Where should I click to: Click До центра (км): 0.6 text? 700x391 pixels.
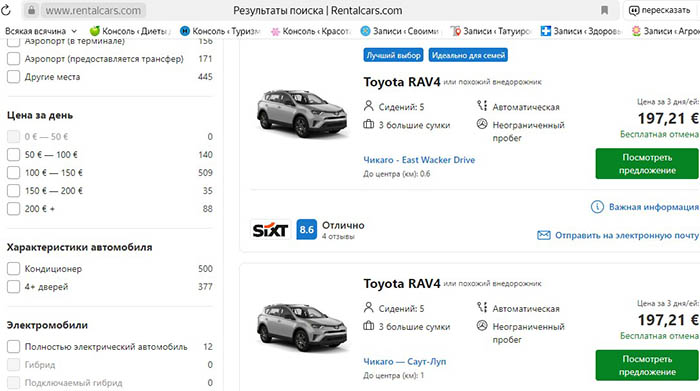click(396, 174)
